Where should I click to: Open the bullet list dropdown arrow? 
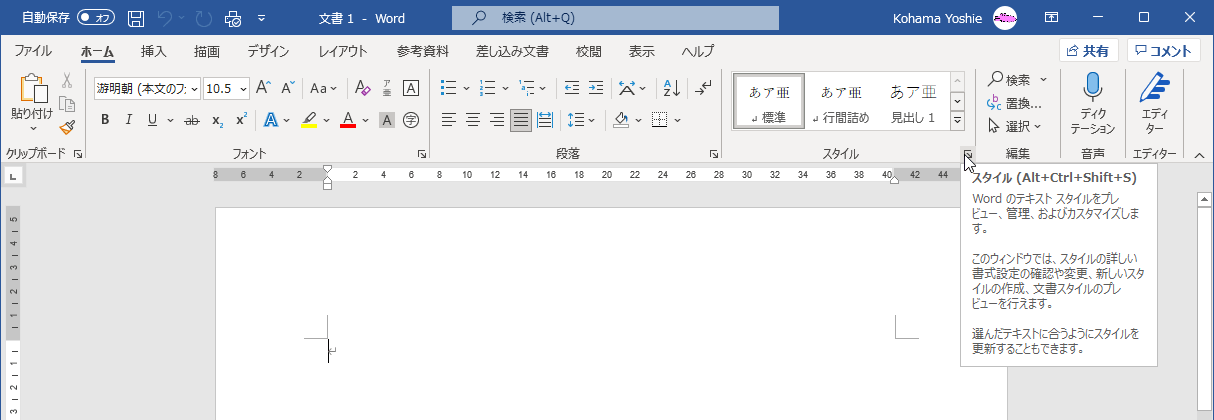coord(468,88)
